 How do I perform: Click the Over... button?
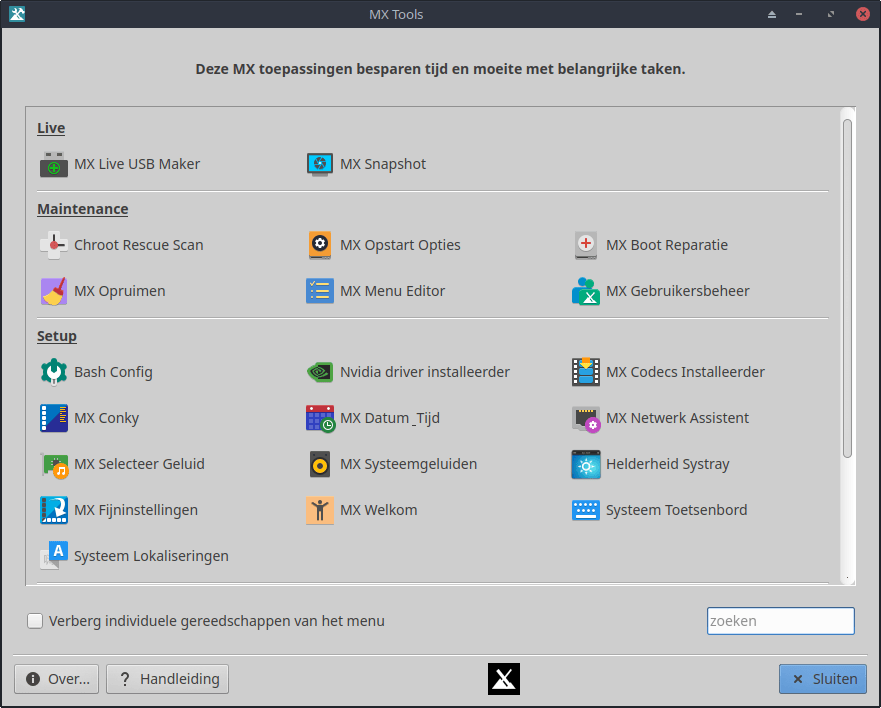point(56,679)
